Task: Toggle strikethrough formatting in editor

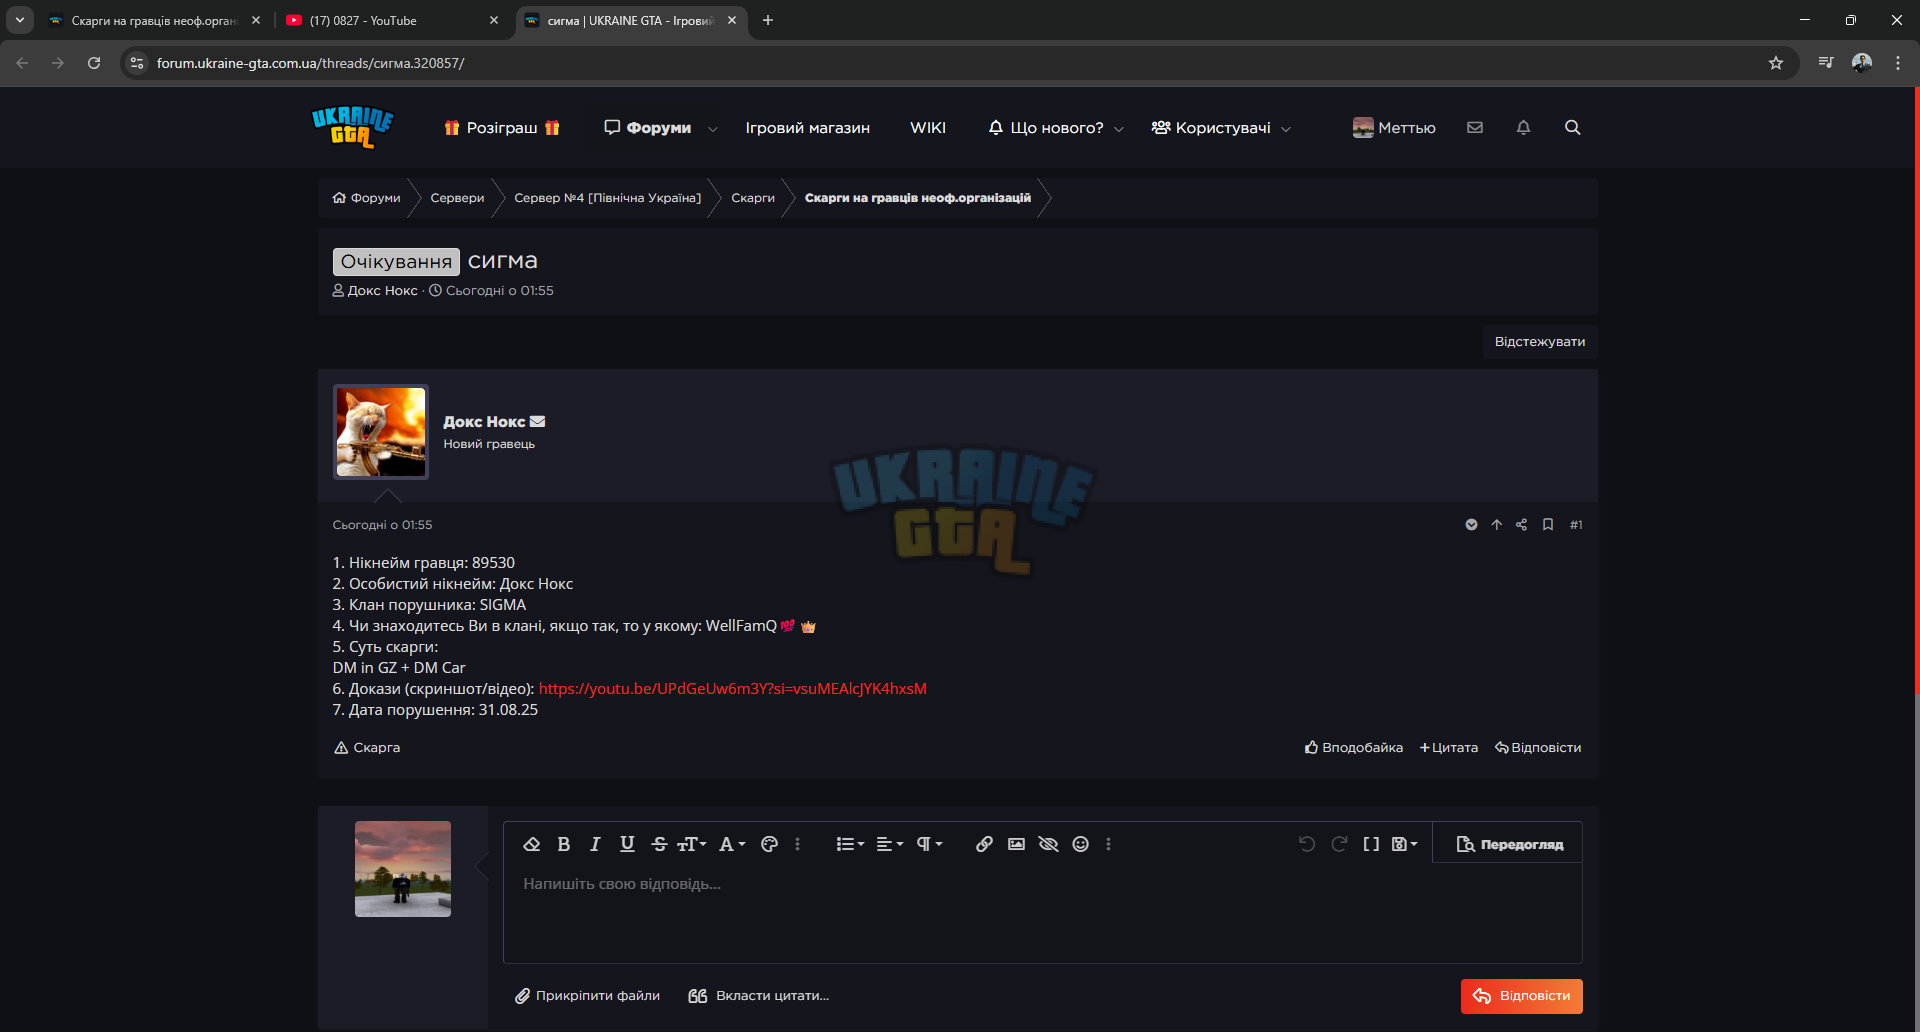Action: [659, 844]
